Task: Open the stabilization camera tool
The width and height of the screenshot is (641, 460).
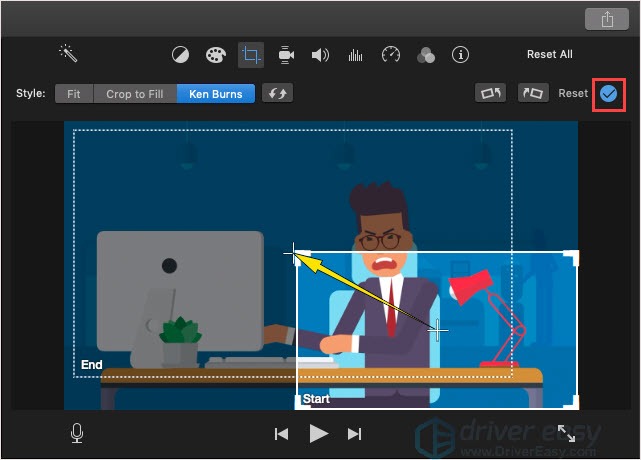Action: click(286, 55)
